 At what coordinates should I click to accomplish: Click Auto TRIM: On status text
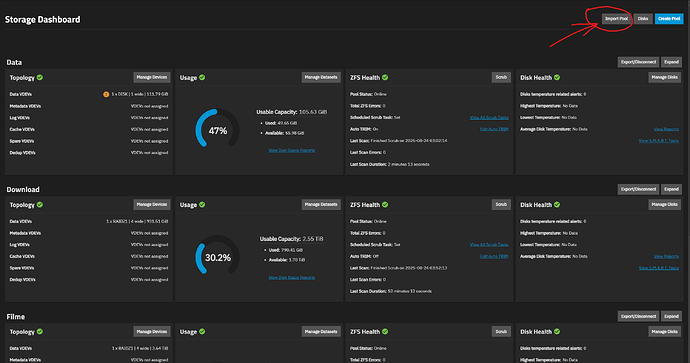point(364,129)
